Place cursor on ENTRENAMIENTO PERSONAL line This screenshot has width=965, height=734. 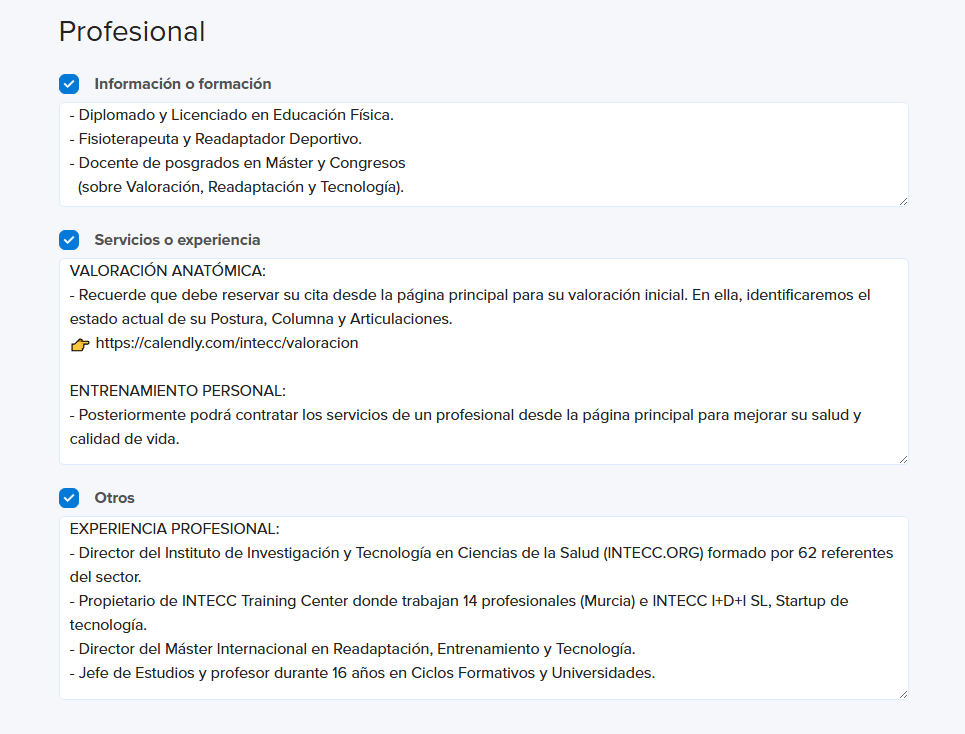point(177,391)
